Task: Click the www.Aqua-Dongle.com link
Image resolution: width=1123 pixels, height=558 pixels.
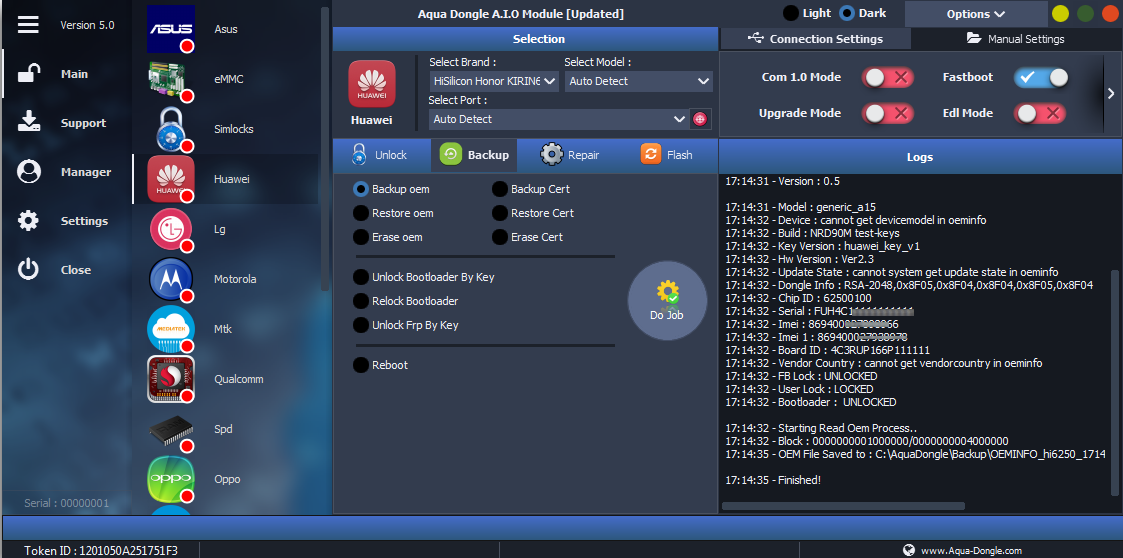Action: (971, 551)
